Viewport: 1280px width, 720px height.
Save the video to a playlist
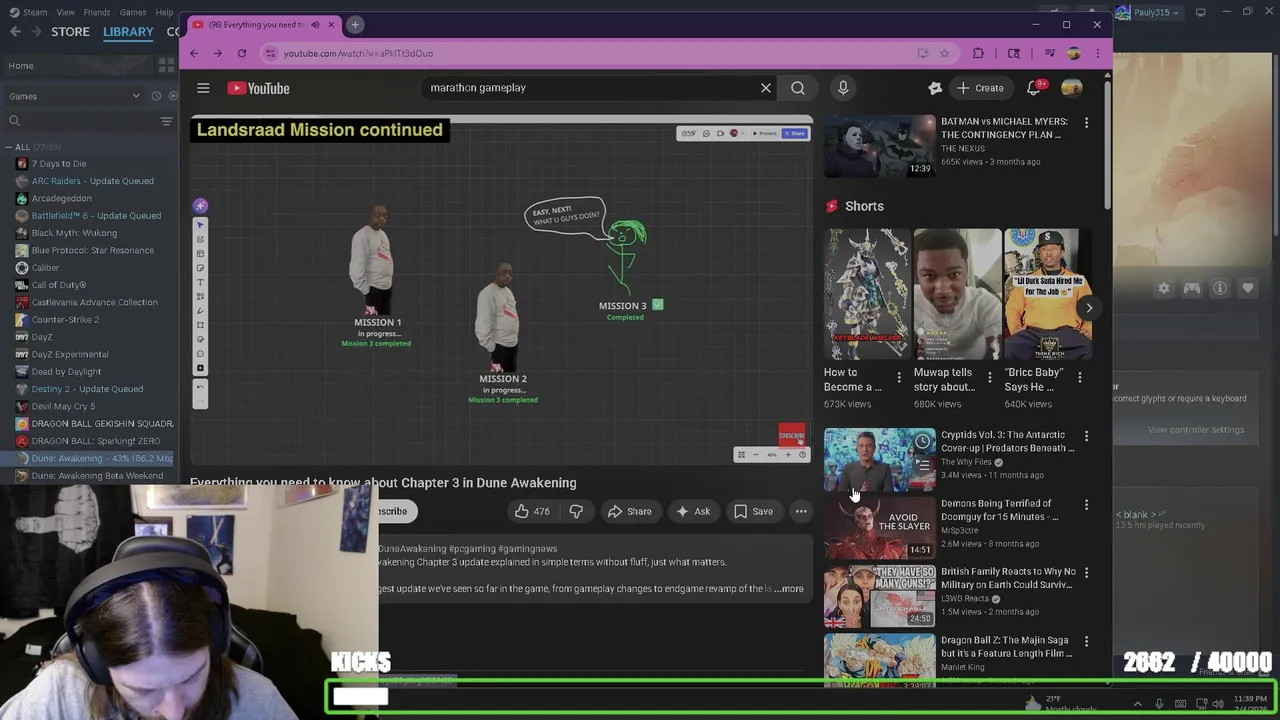point(753,511)
